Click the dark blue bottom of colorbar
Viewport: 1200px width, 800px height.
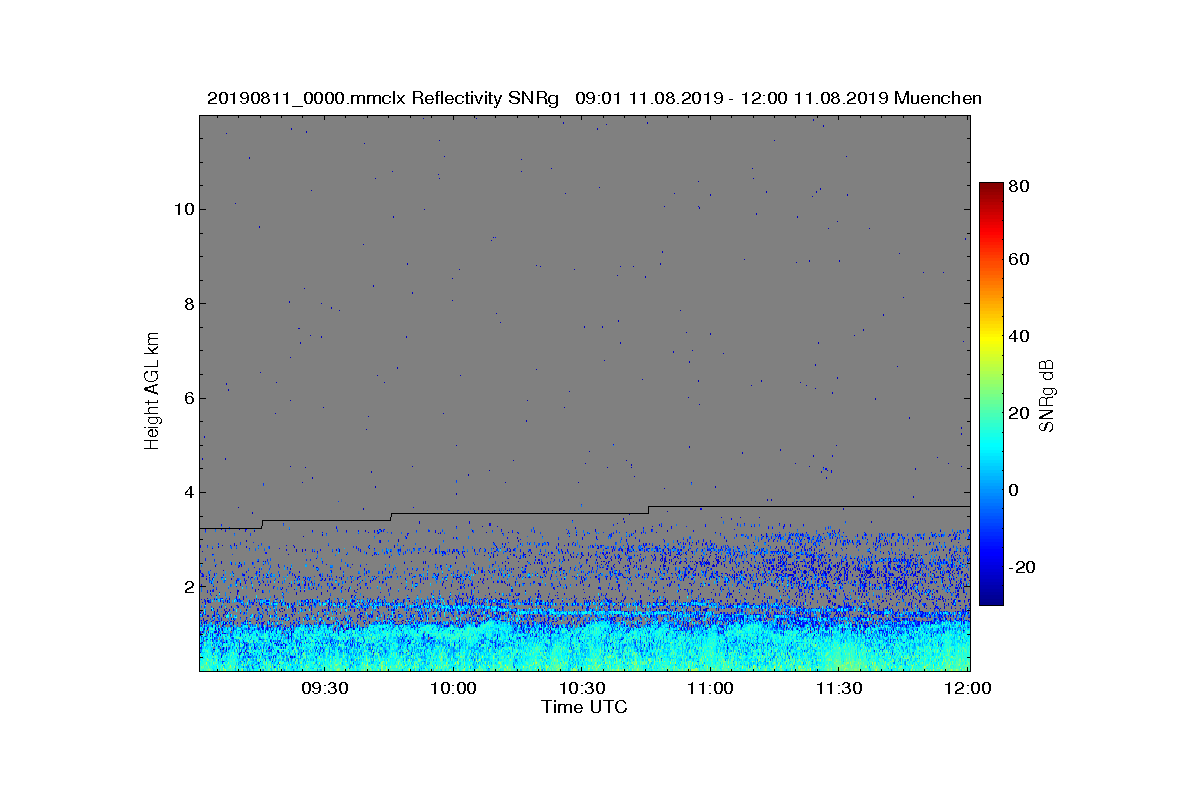pos(991,596)
